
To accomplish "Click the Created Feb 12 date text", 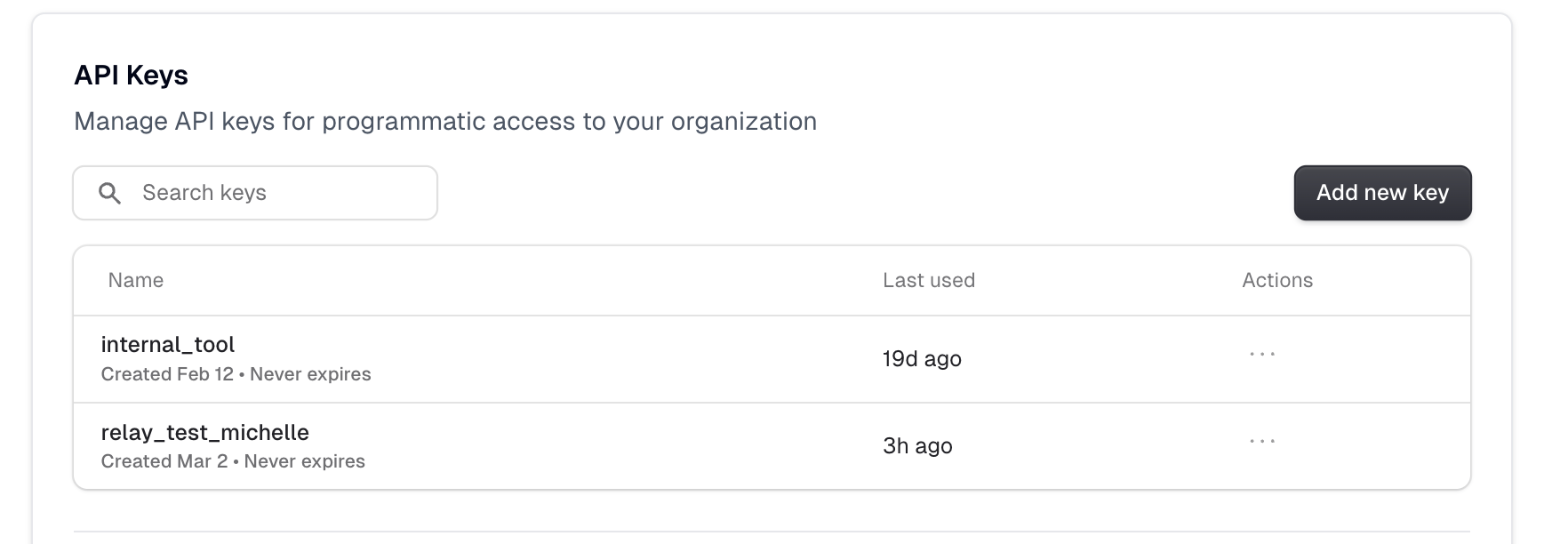I will pyautogui.click(x=167, y=375).
